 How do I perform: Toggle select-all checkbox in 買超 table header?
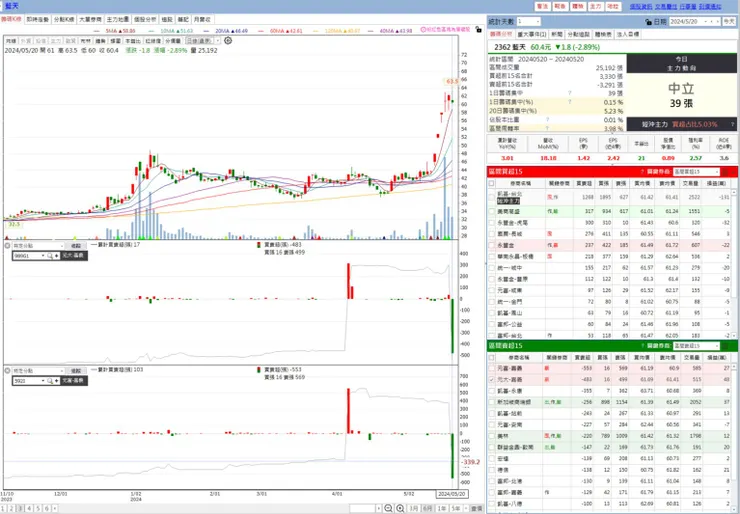[492, 183]
